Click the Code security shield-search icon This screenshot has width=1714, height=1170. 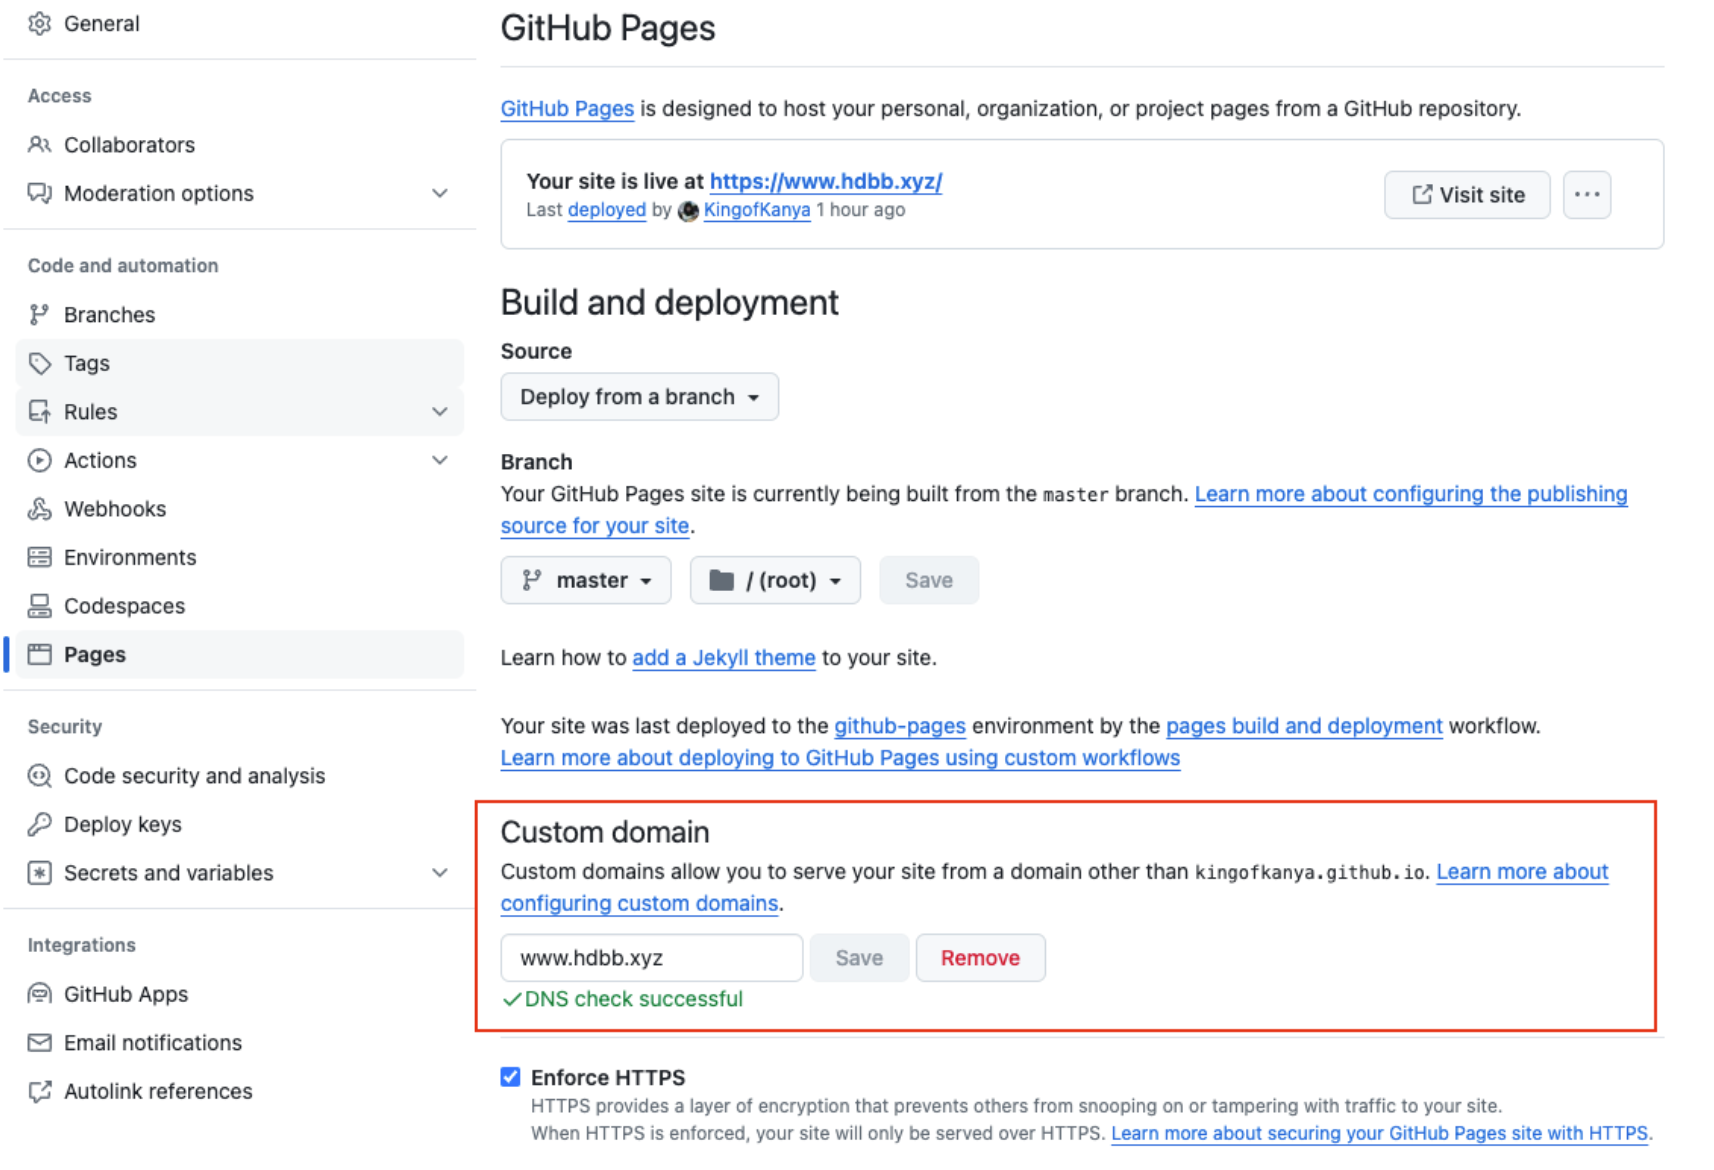(39, 775)
